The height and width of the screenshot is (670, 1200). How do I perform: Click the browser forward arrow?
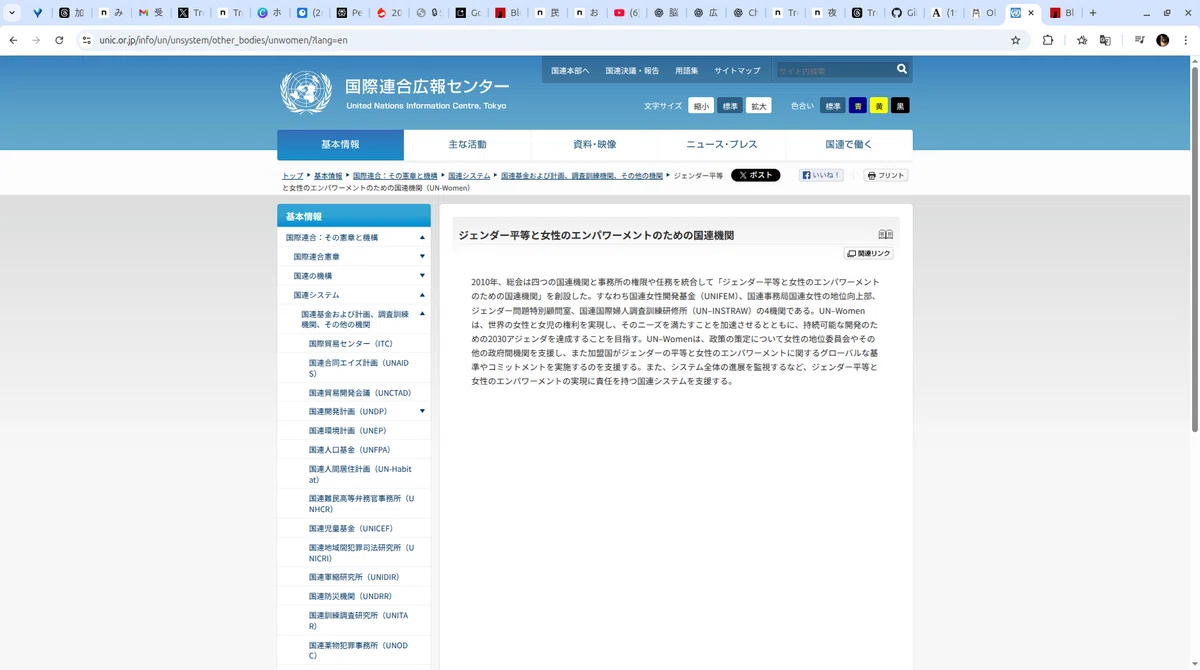click(36, 40)
